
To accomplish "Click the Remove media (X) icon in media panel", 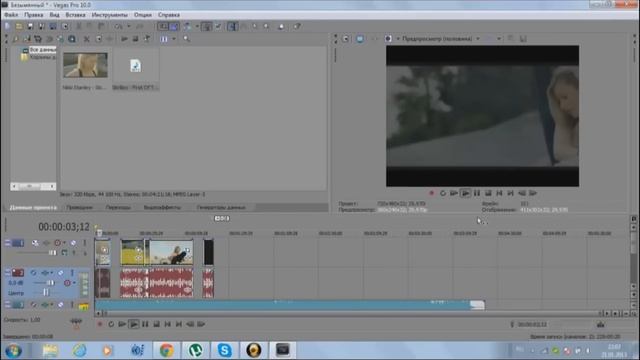I will tap(87, 39).
